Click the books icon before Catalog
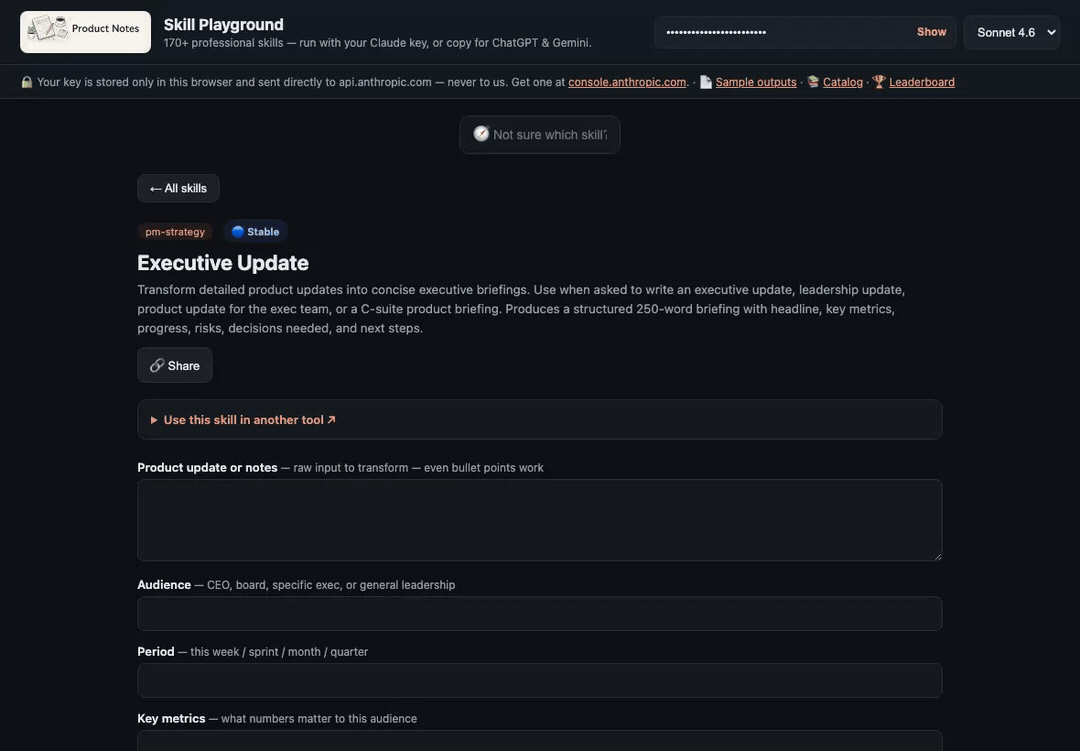 point(813,82)
